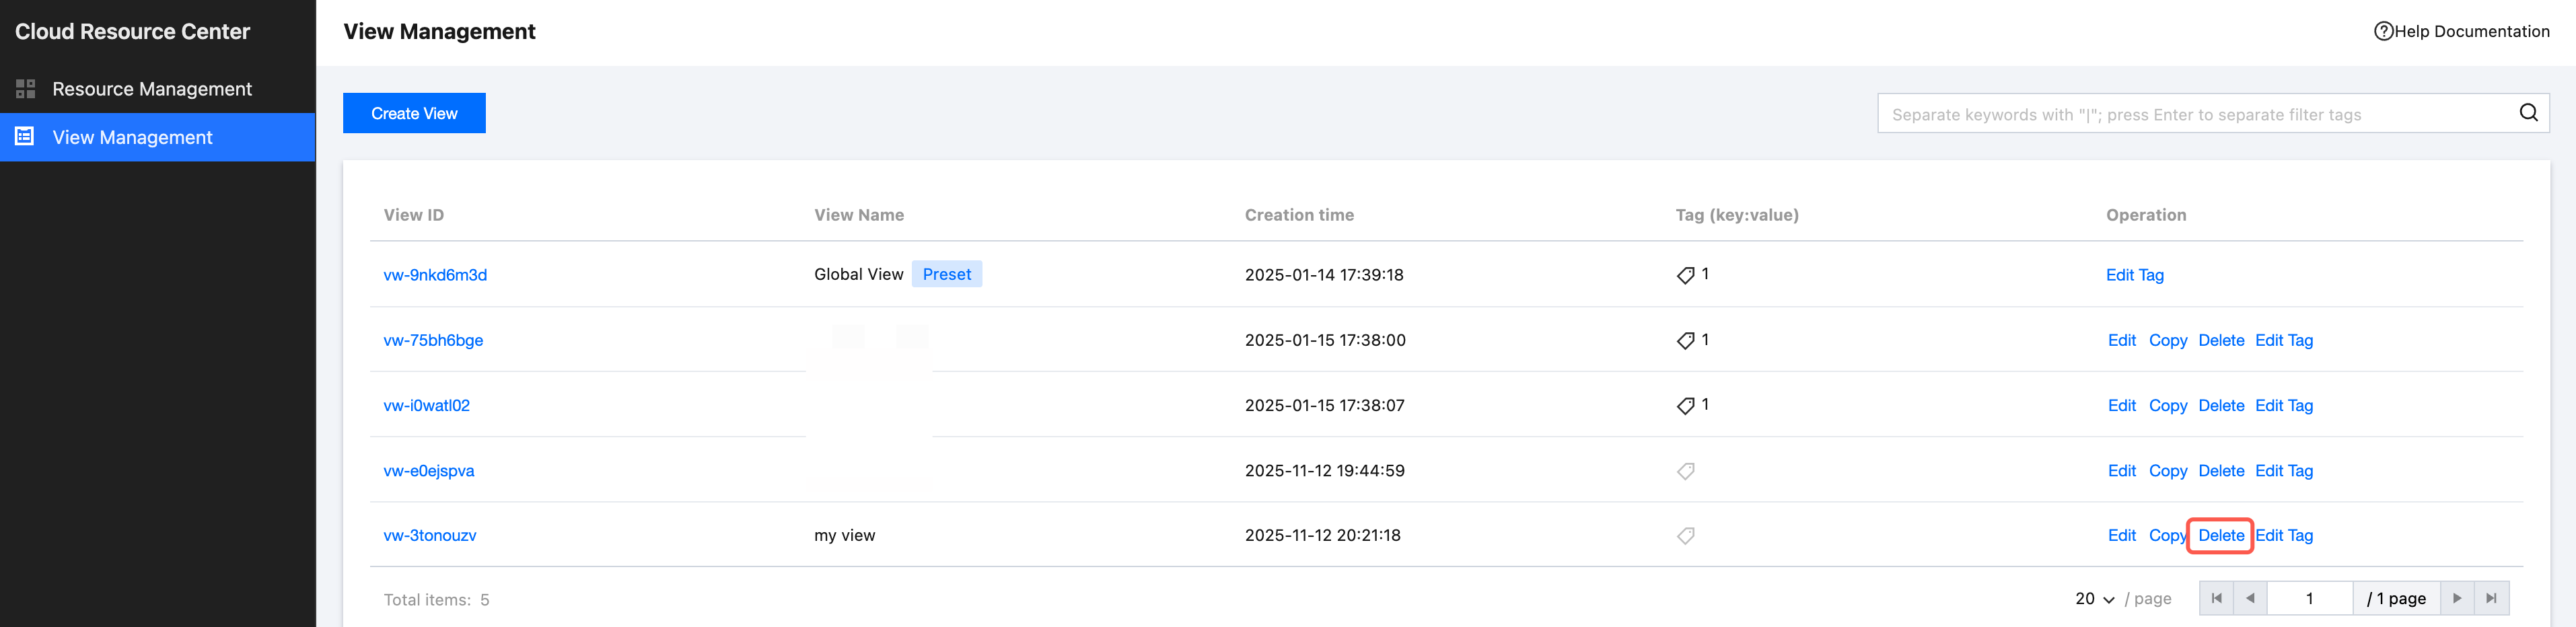Viewport: 2576px width, 627px height.
Task: Copy the view vw-75bh6bge
Action: click(x=2167, y=341)
